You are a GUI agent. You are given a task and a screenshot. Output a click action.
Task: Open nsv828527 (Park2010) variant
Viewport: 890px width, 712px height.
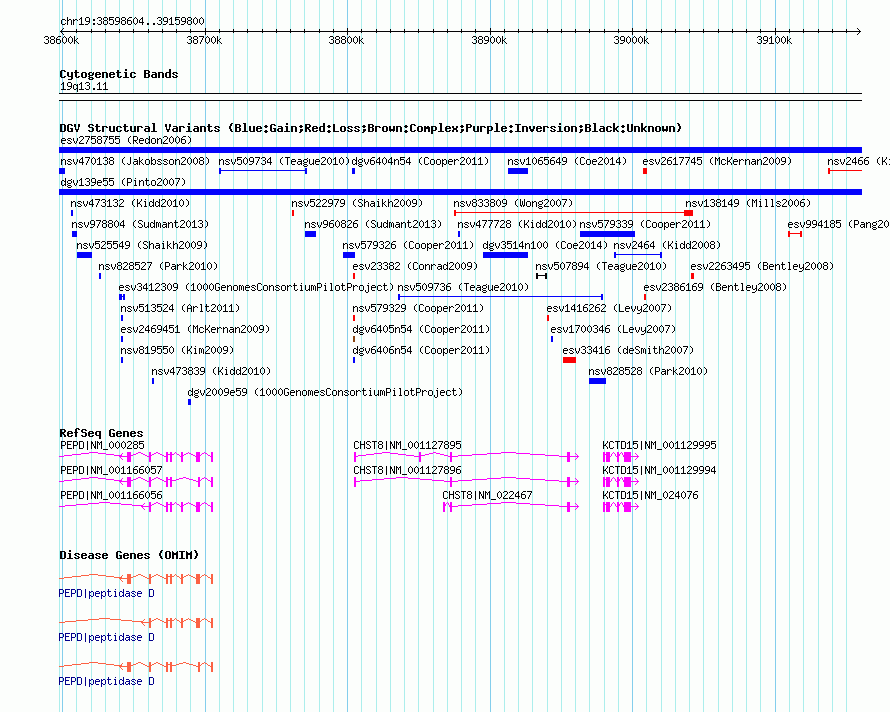pyautogui.click(x=158, y=266)
